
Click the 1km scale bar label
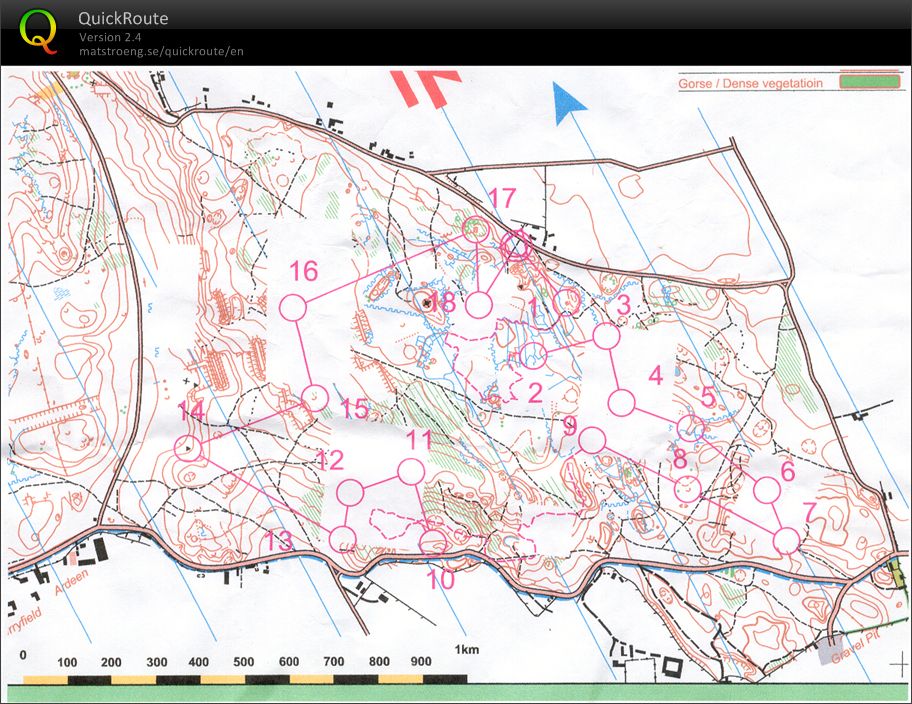point(467,650)
